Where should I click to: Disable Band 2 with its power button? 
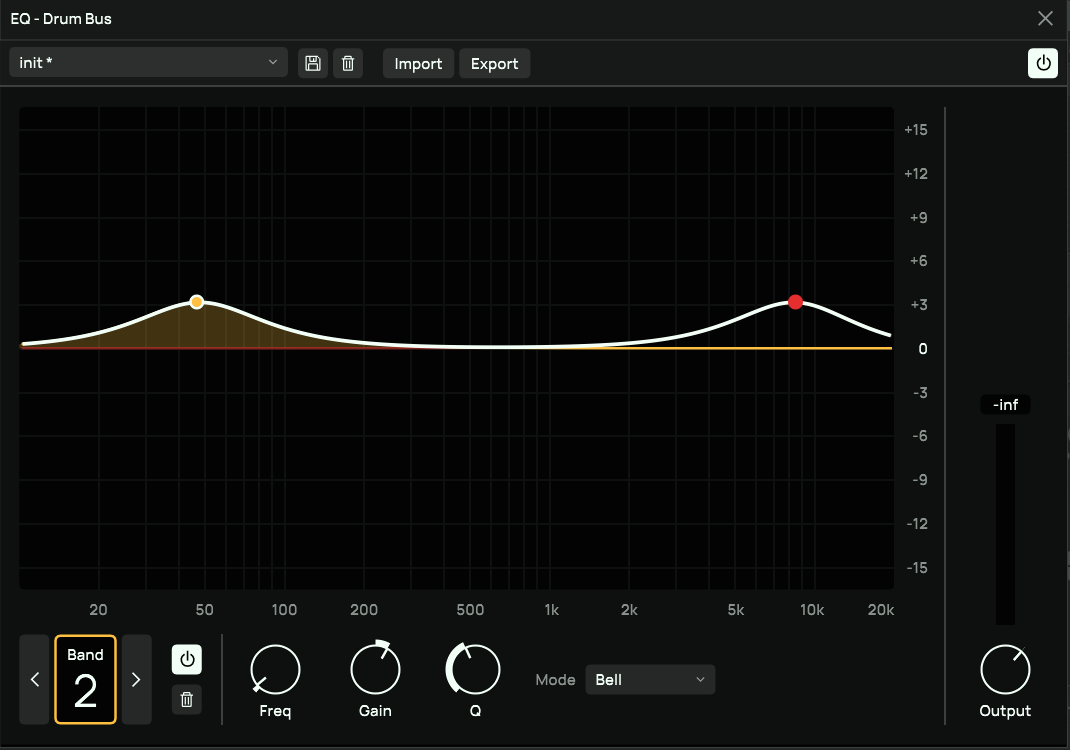pyautogui.click(x=186, y=660)
